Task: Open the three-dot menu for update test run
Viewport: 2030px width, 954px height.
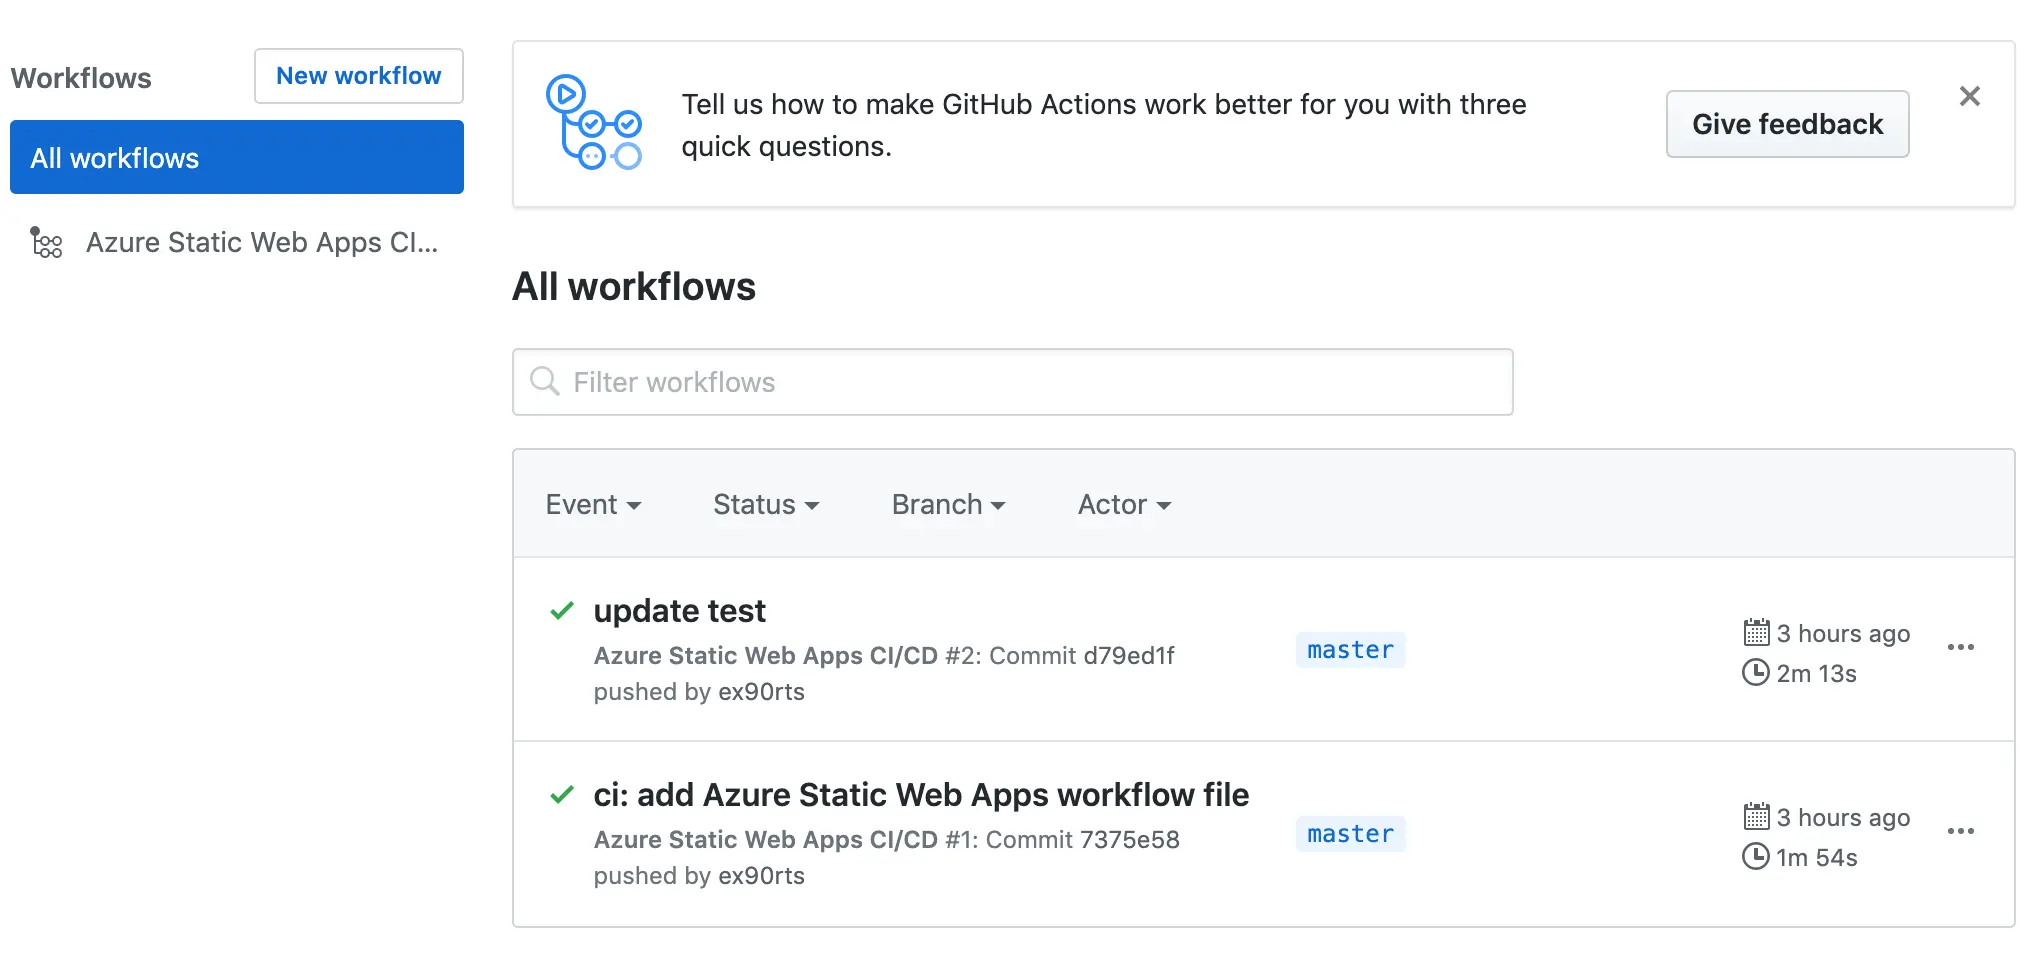Action: [x=1960, y=648]
